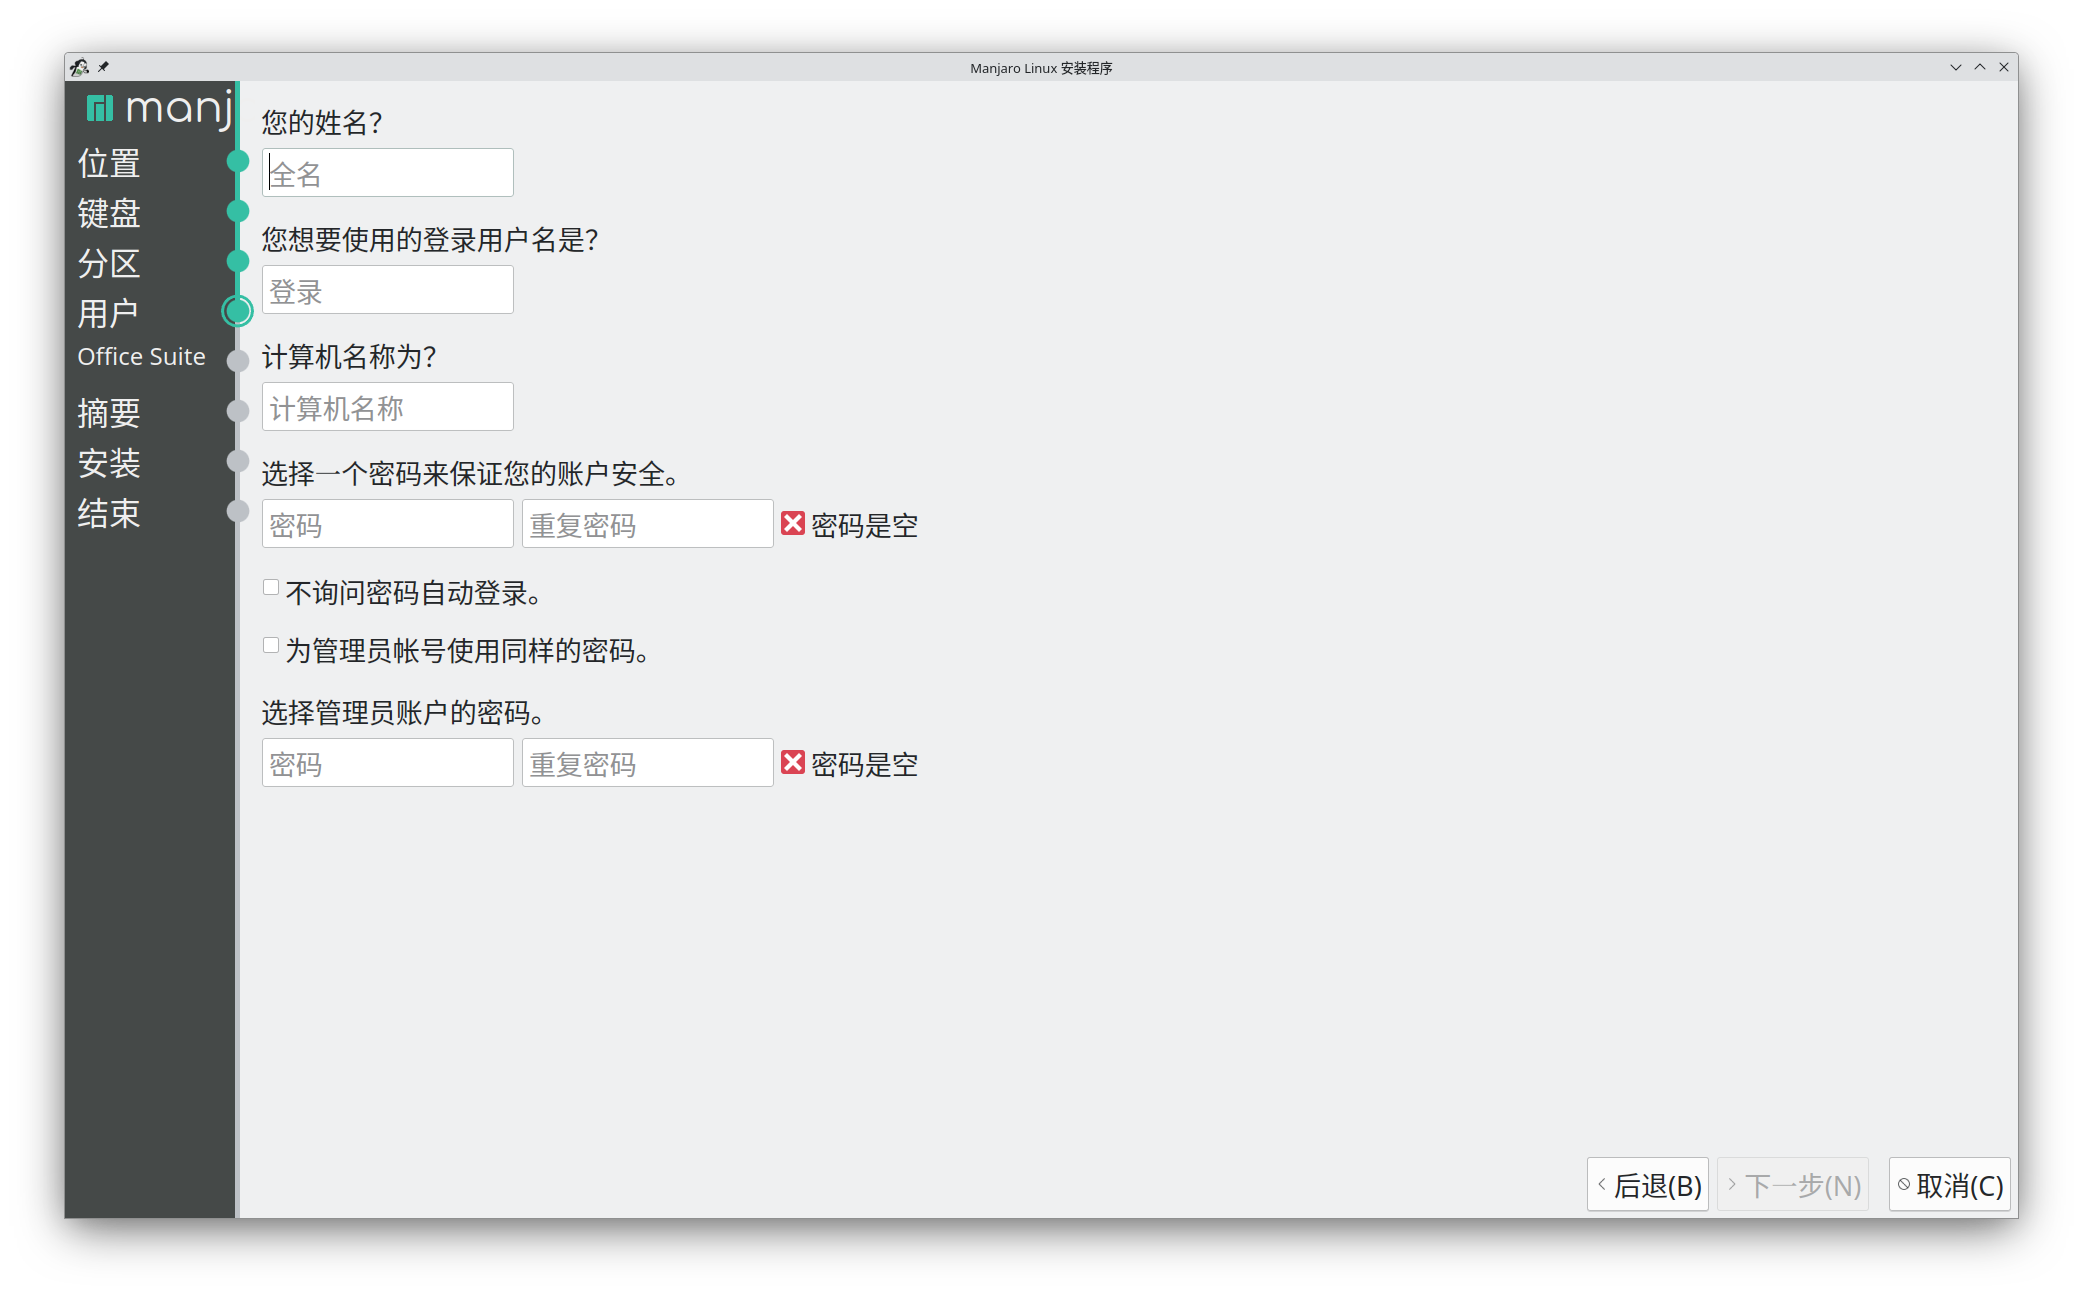2083x1295 pixels.
Task: Click the 后退(B) back button
Action: (x=1647, y=1185)
